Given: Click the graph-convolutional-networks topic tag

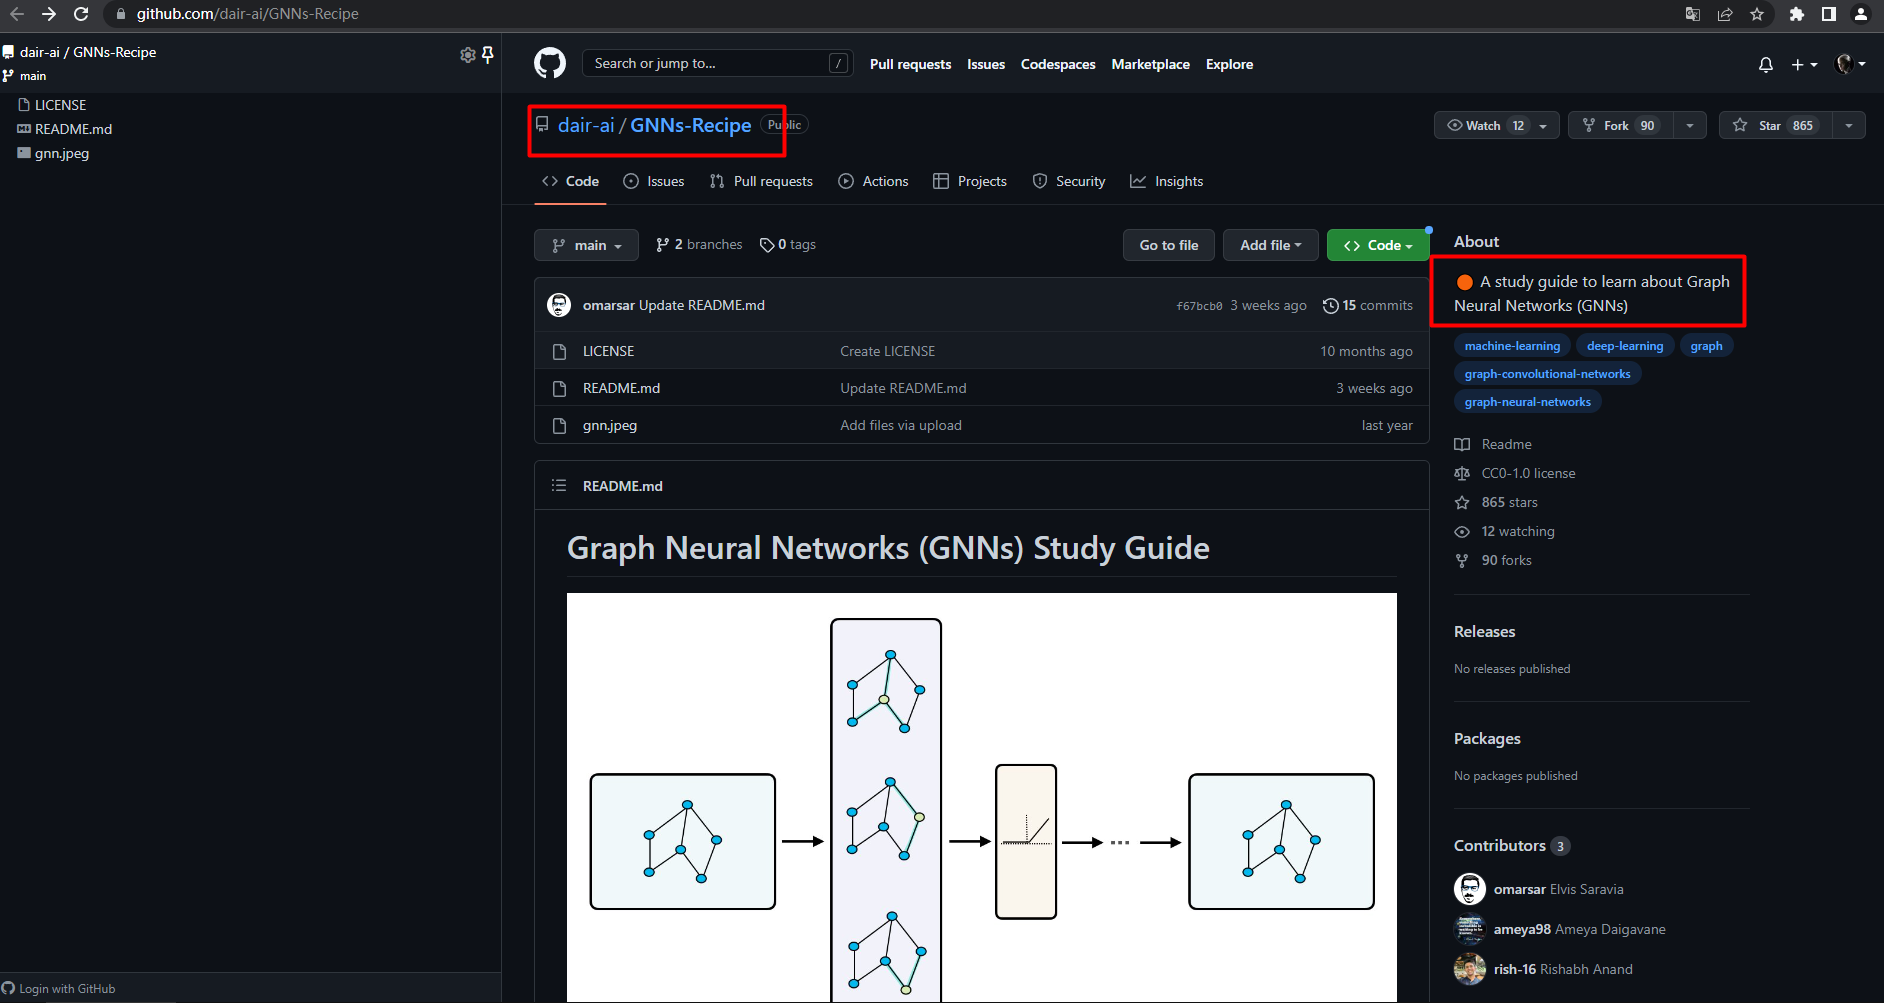Looking at the screenshot, I should [1547, 374].
